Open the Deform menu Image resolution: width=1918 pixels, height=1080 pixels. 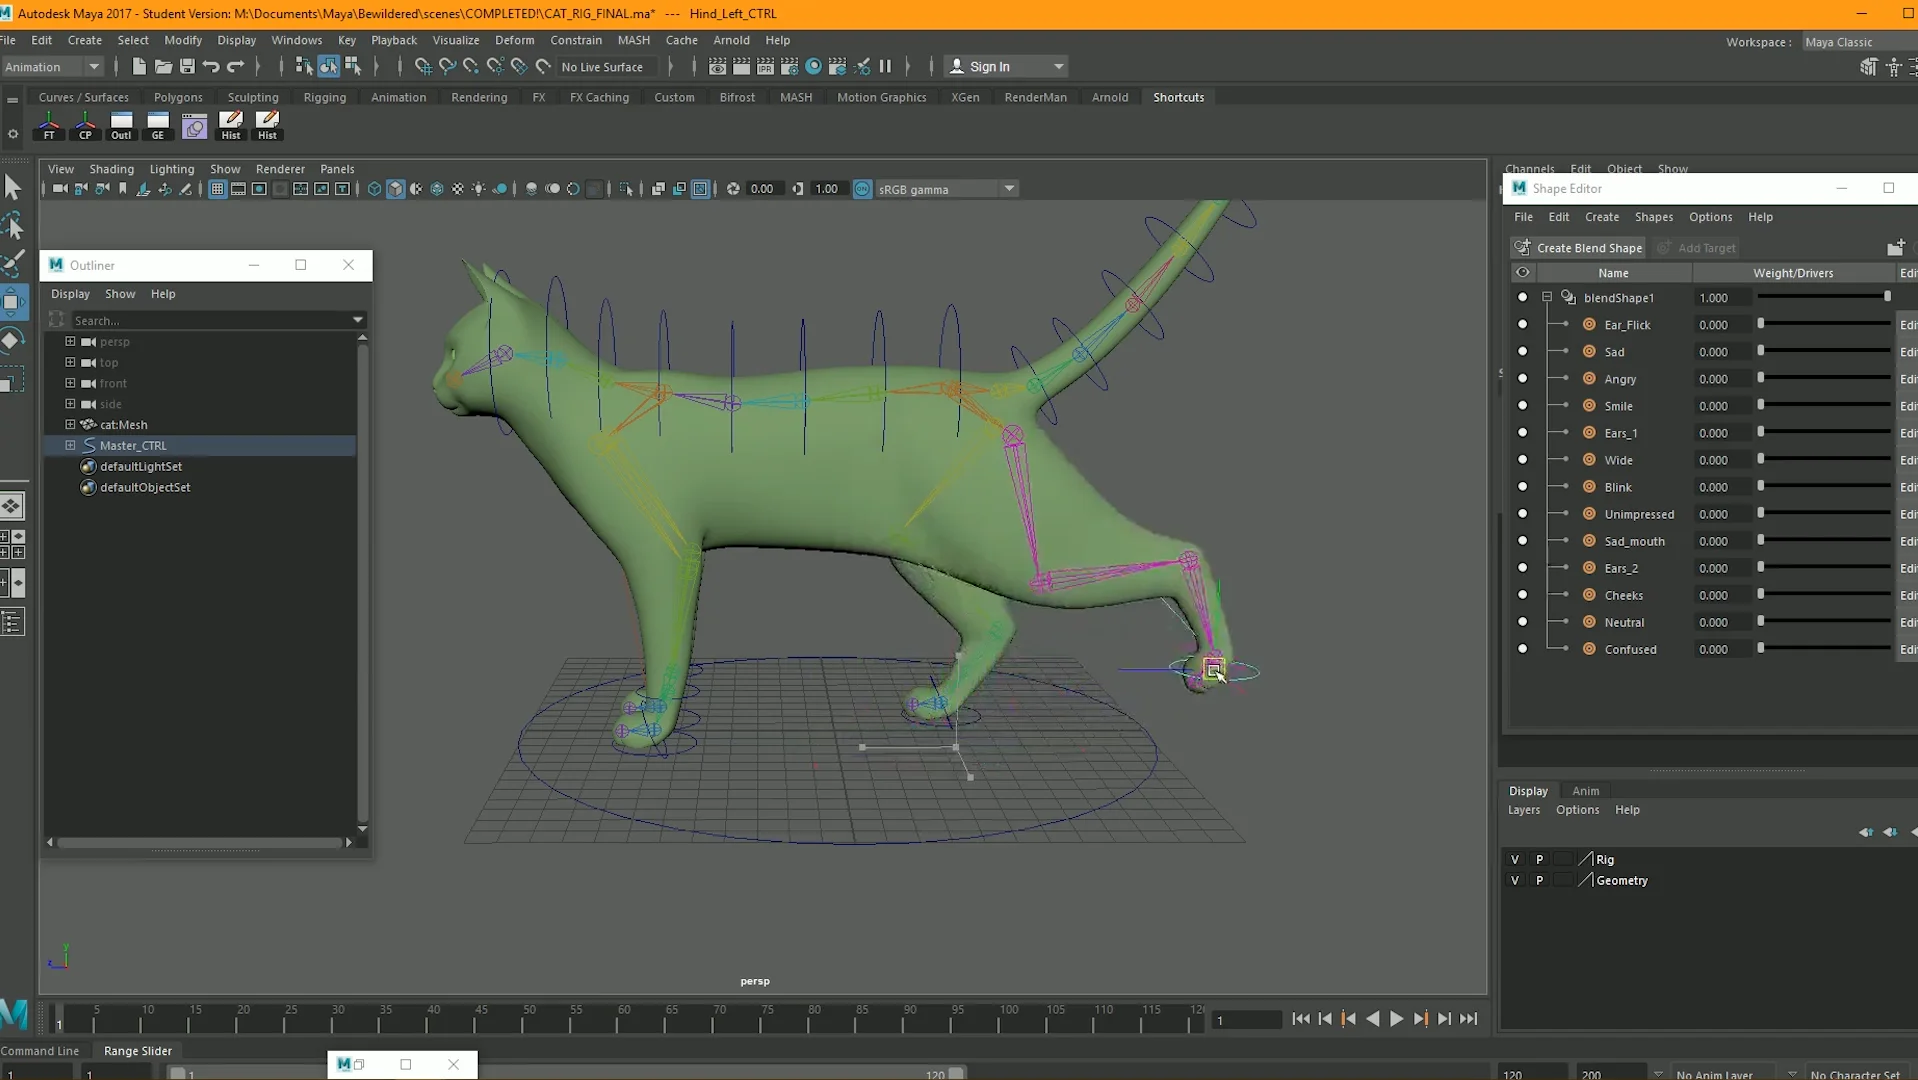514,40
